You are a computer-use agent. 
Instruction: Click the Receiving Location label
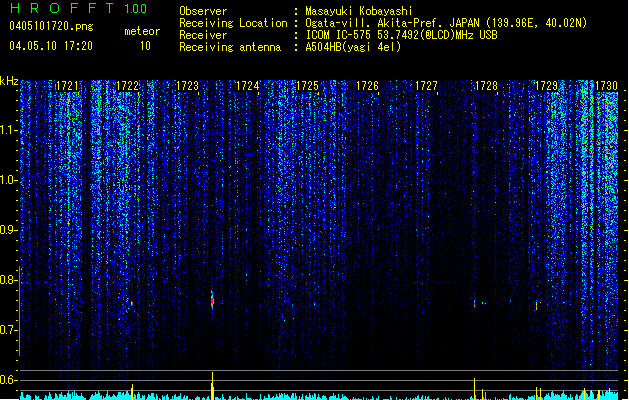pos(233,23)
